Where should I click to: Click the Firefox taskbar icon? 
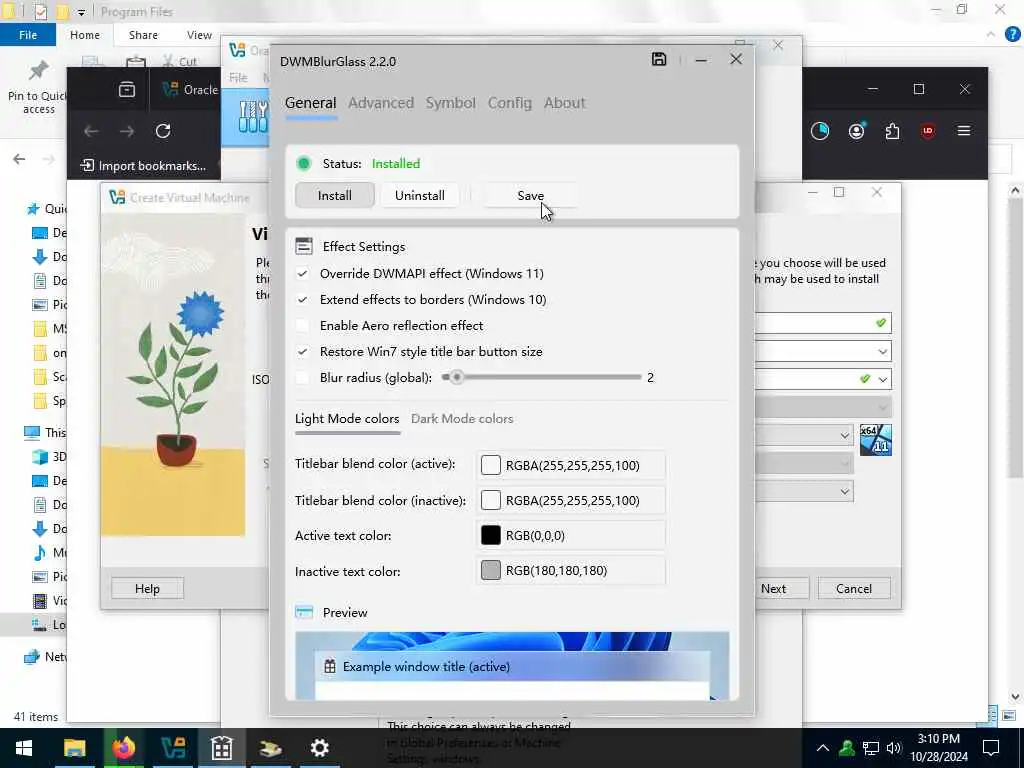point(123,748)
